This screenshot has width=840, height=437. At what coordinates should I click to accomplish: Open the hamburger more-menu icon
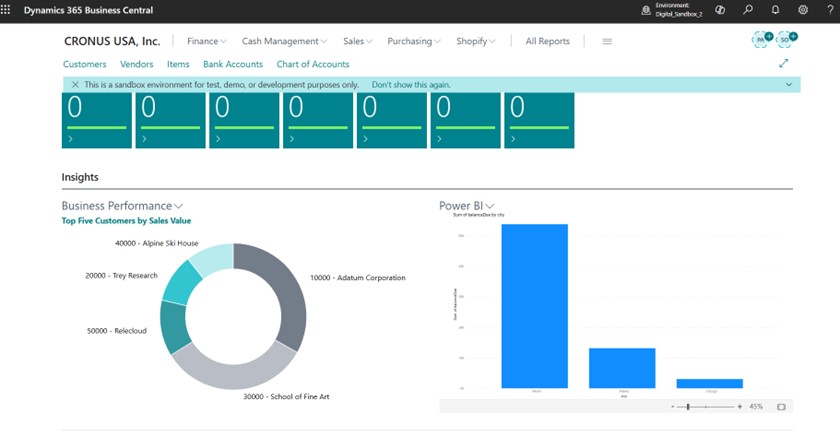click(607, 41)
